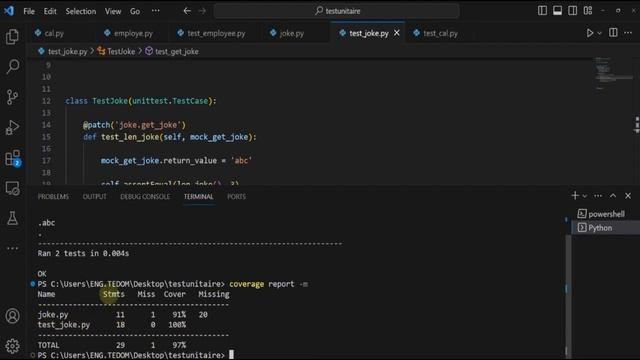This screenshot has width=640, height=360.
Task: Open the Go menu
Action: click(x=135, y=11)
